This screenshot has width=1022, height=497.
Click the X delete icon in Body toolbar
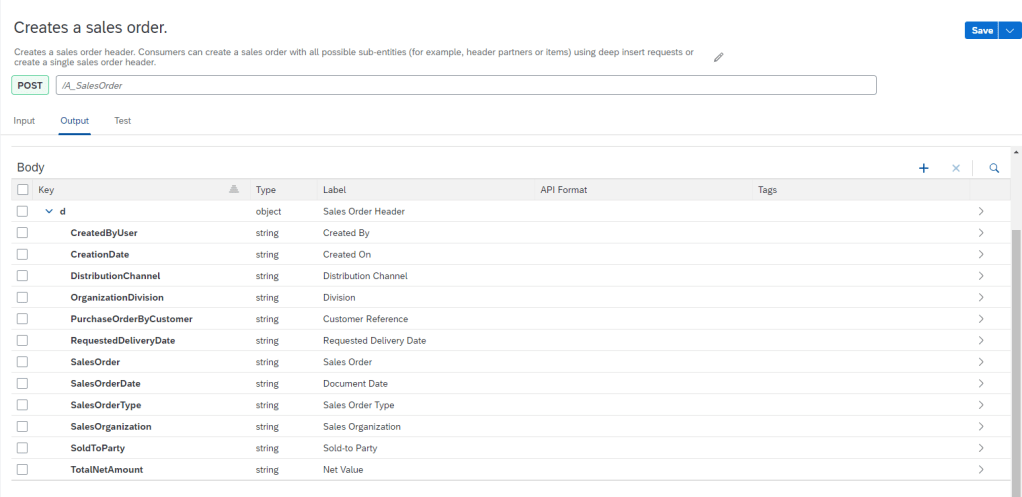955,169
